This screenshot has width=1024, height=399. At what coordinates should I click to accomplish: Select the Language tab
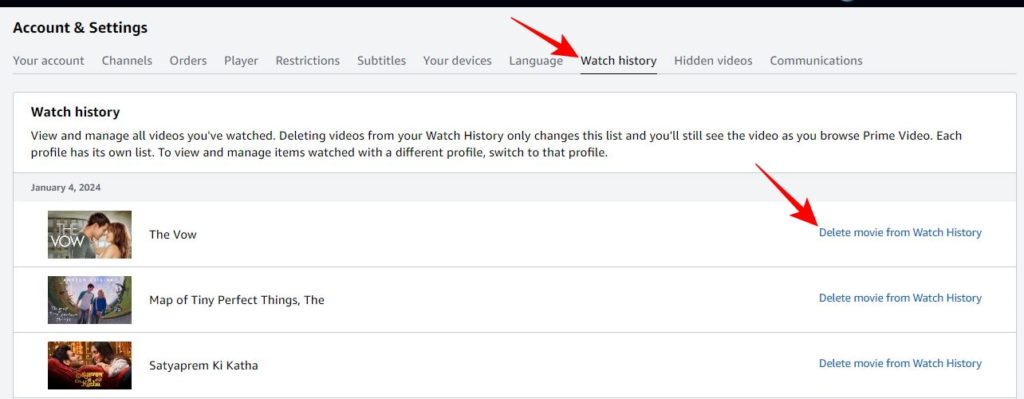click(x=536, y=61)
